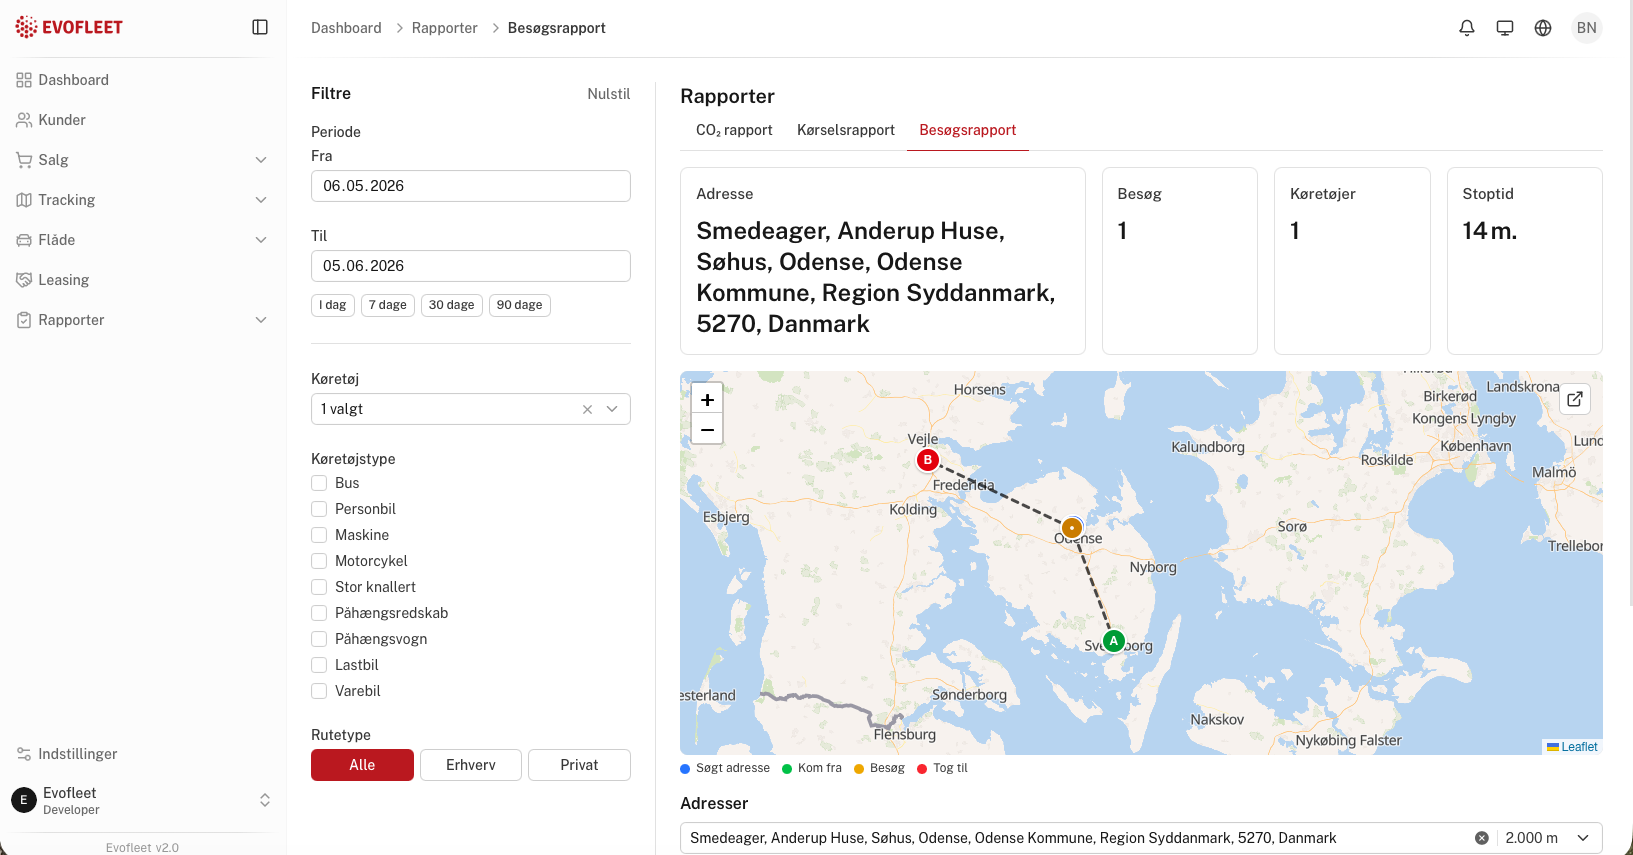Open notifications bell
1633x855 pixels.
1467,28
